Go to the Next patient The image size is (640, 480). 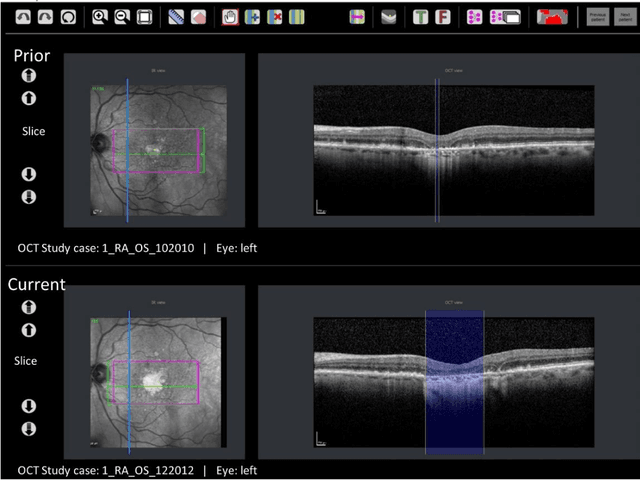pos(625,17)
